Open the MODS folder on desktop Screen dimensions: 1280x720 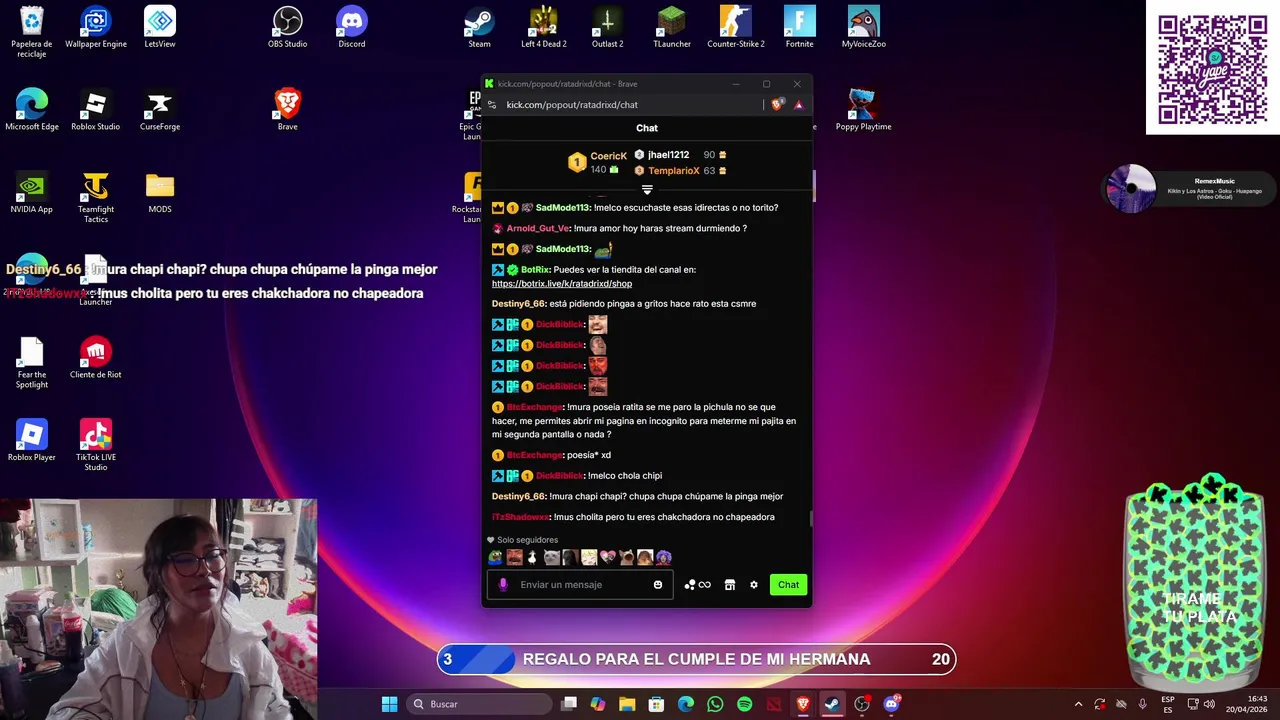tap(160, 193)
